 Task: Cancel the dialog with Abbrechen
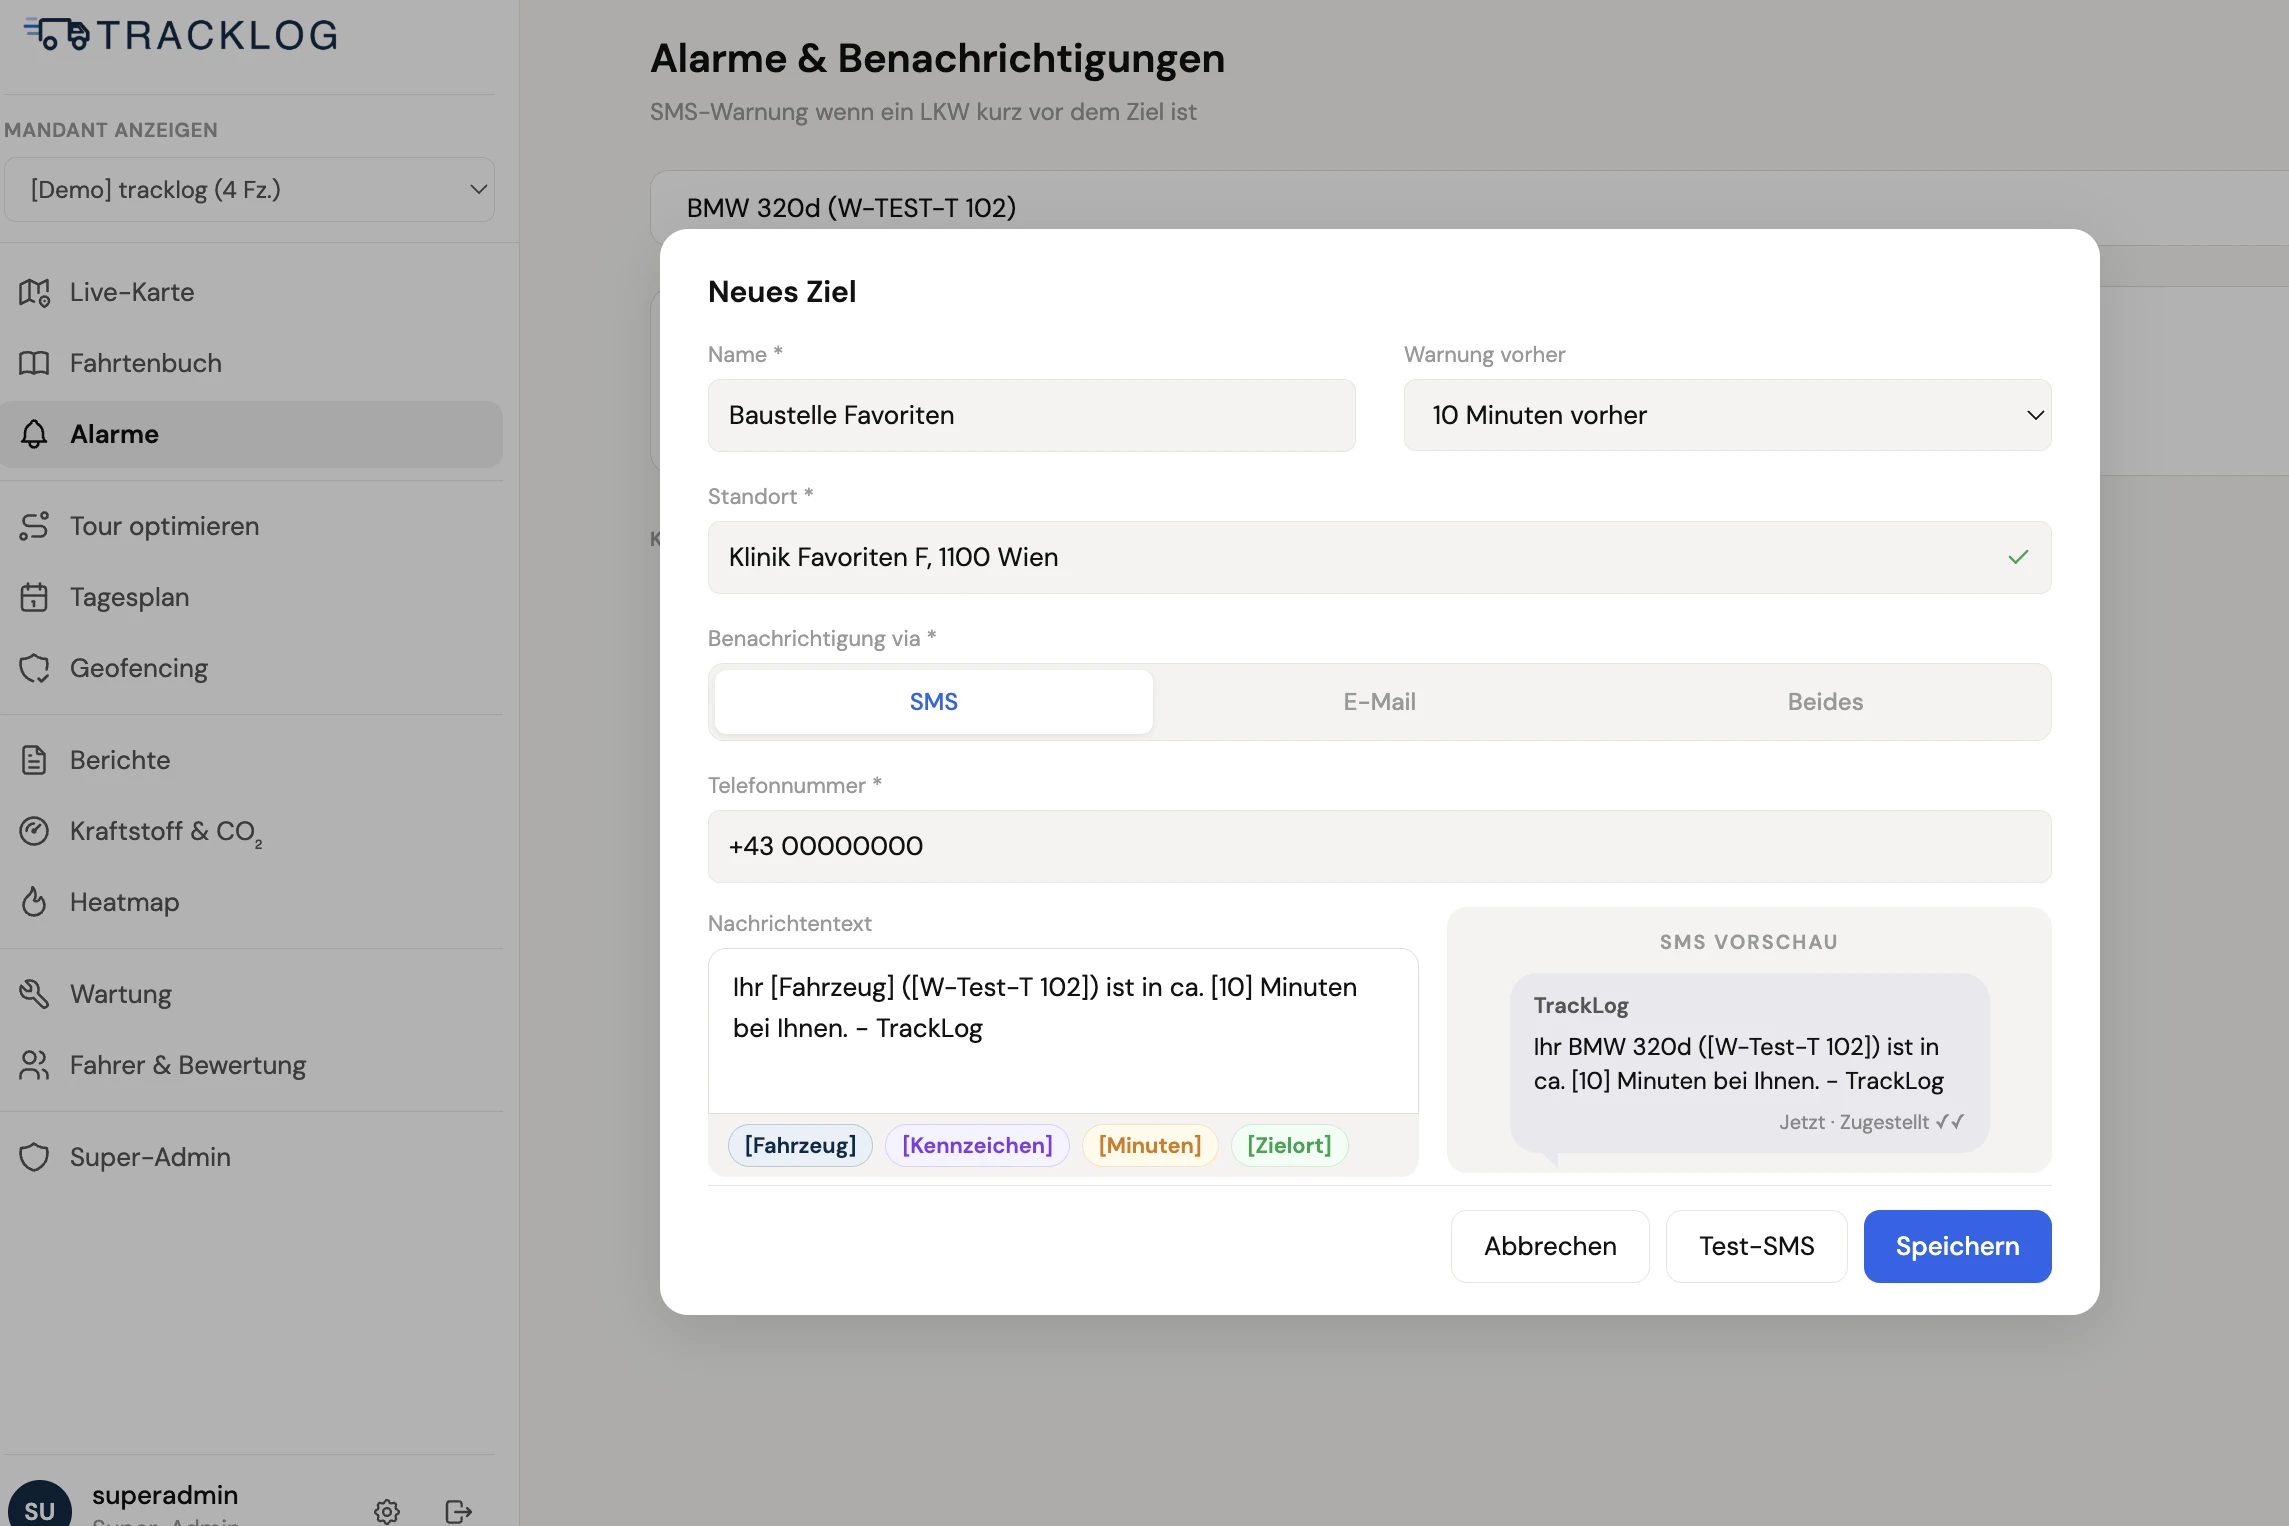pos(1550,1246)
